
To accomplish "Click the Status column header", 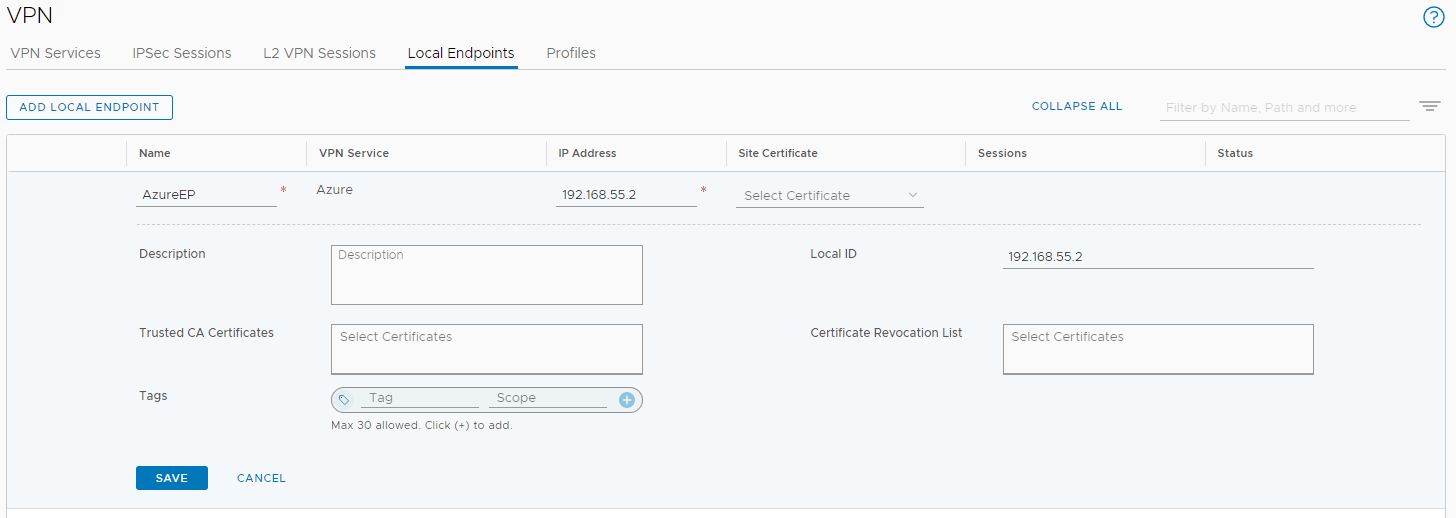I will pyautogui.click(x=1235, y=153).
